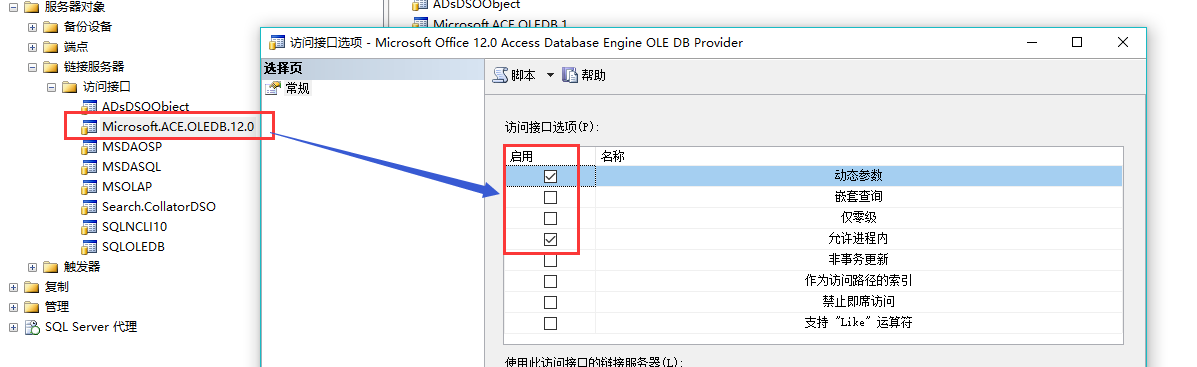
Task: Select the 常规 page icon
Action: click(x=272, y=89)
